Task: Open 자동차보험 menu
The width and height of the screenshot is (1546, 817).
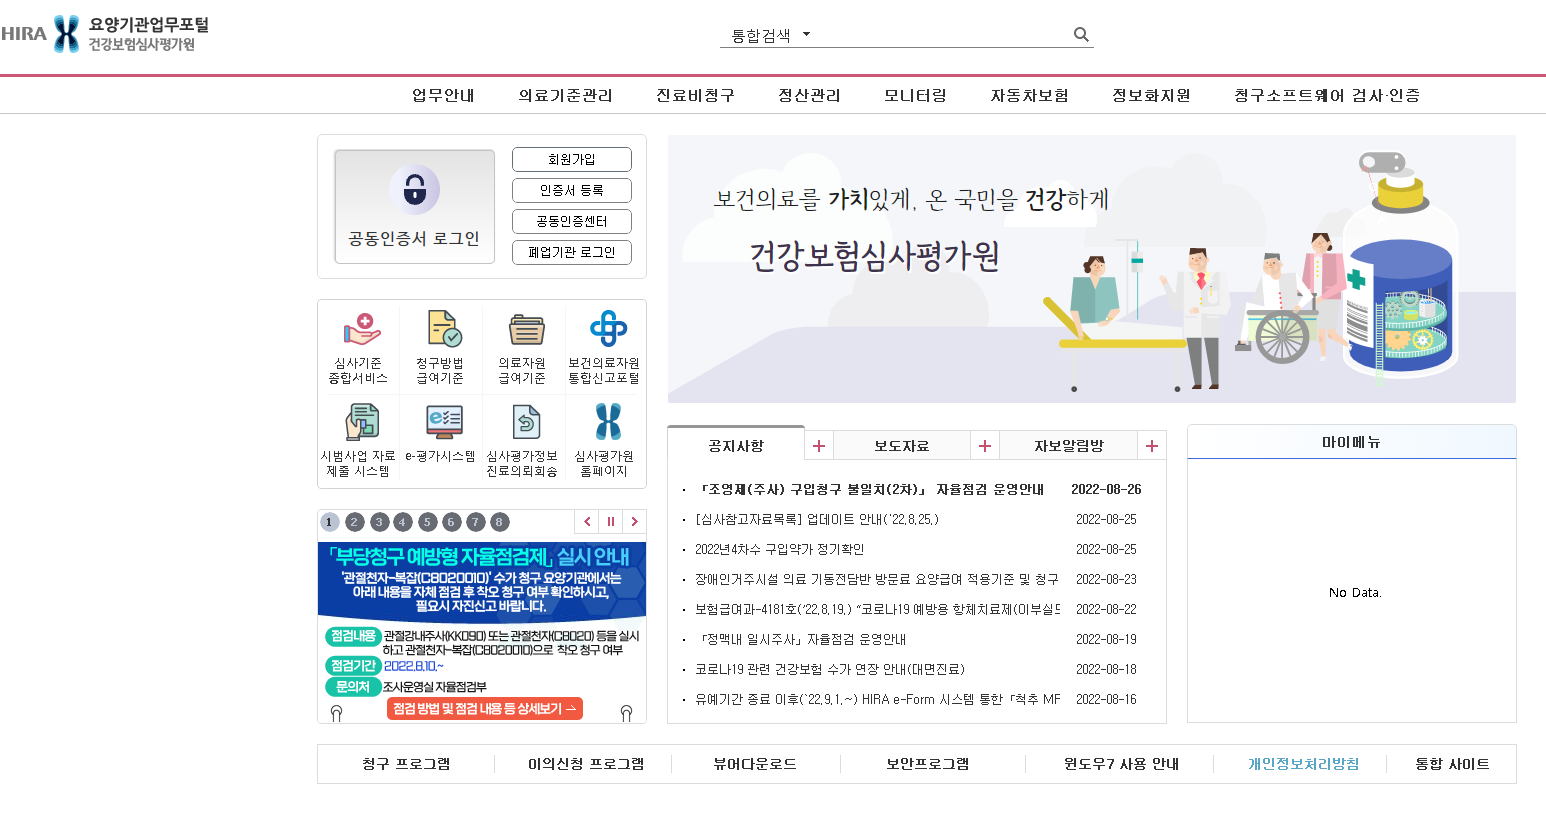Action: click(1029, 96)
